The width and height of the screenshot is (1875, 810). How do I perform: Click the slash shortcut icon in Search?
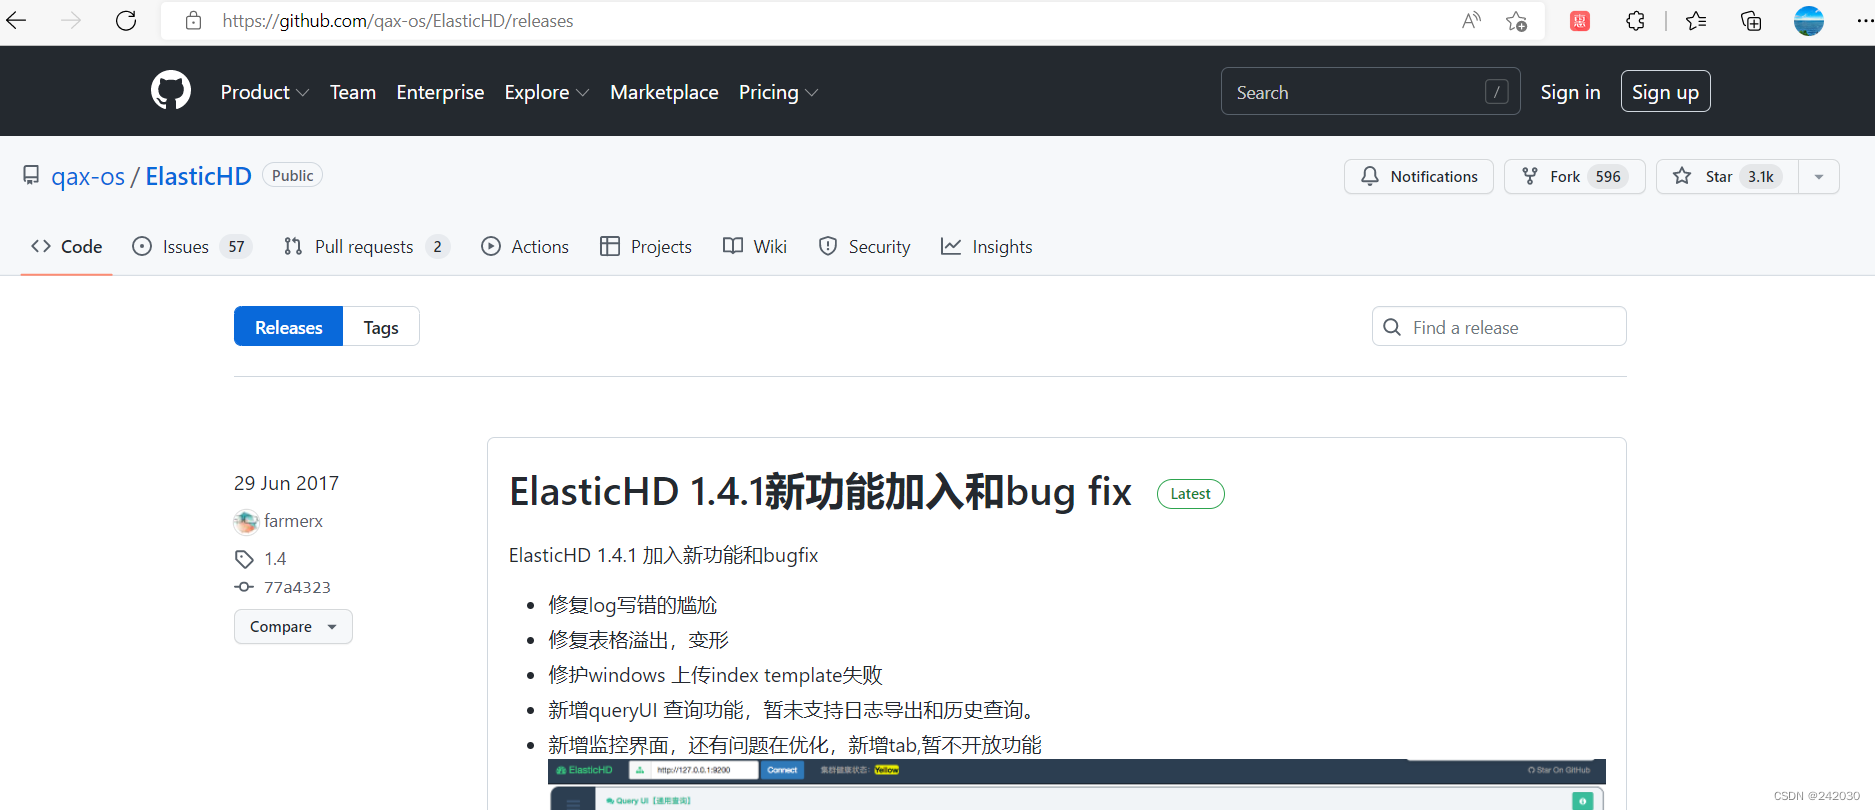1497,92
